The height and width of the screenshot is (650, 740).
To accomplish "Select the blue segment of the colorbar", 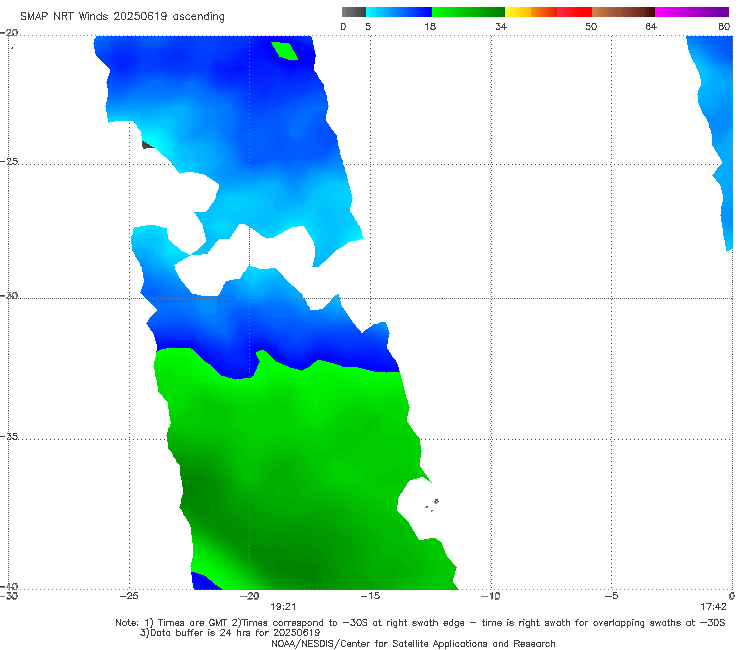I will (x=399, y=12).
